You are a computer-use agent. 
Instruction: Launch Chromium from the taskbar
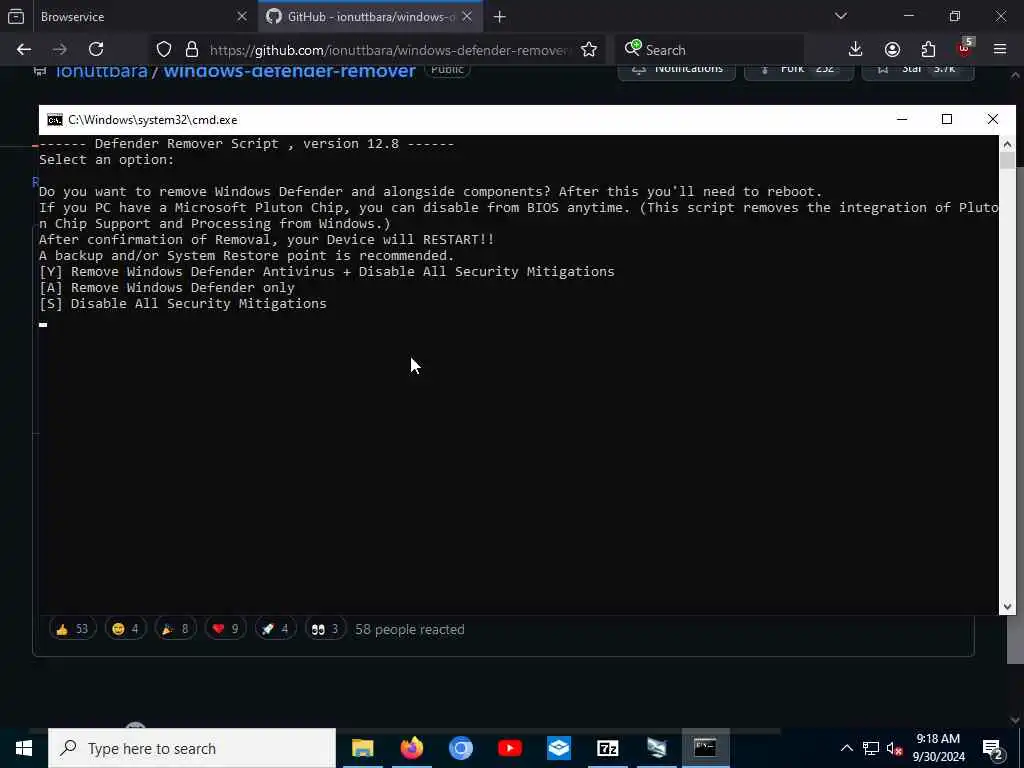(x=460, y=748)
